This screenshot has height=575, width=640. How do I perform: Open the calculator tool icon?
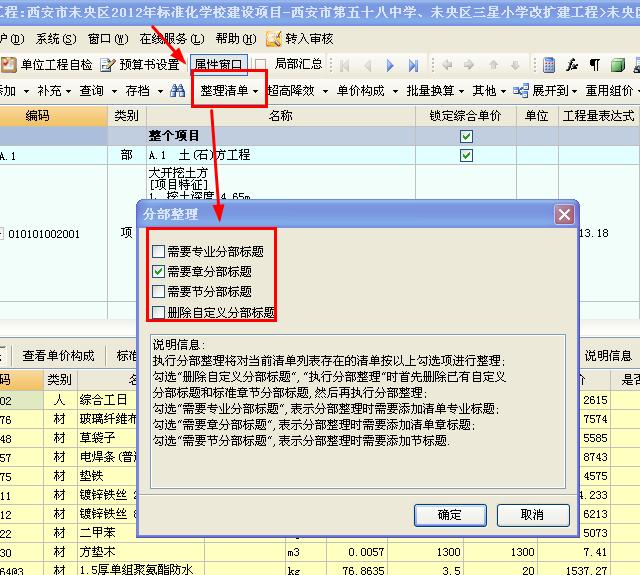pos(549,65)
